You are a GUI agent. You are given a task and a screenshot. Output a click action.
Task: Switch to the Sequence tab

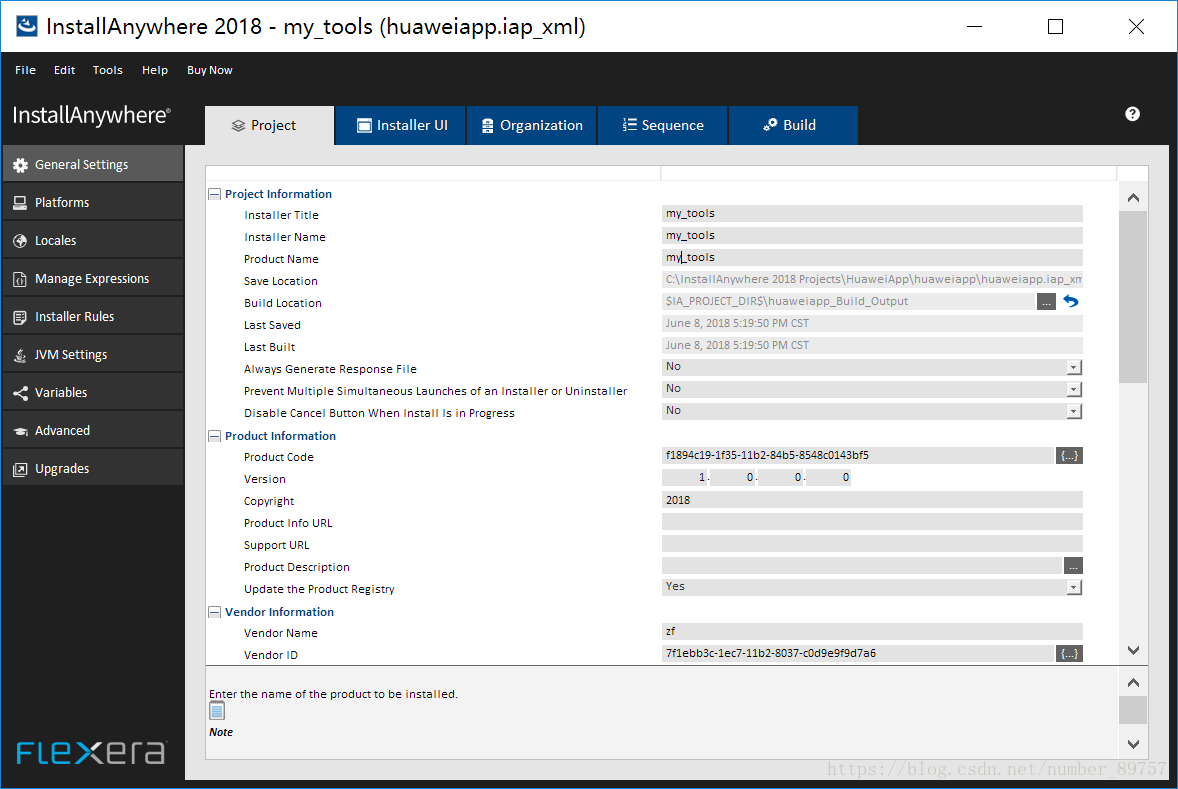(x=663, y=125)
